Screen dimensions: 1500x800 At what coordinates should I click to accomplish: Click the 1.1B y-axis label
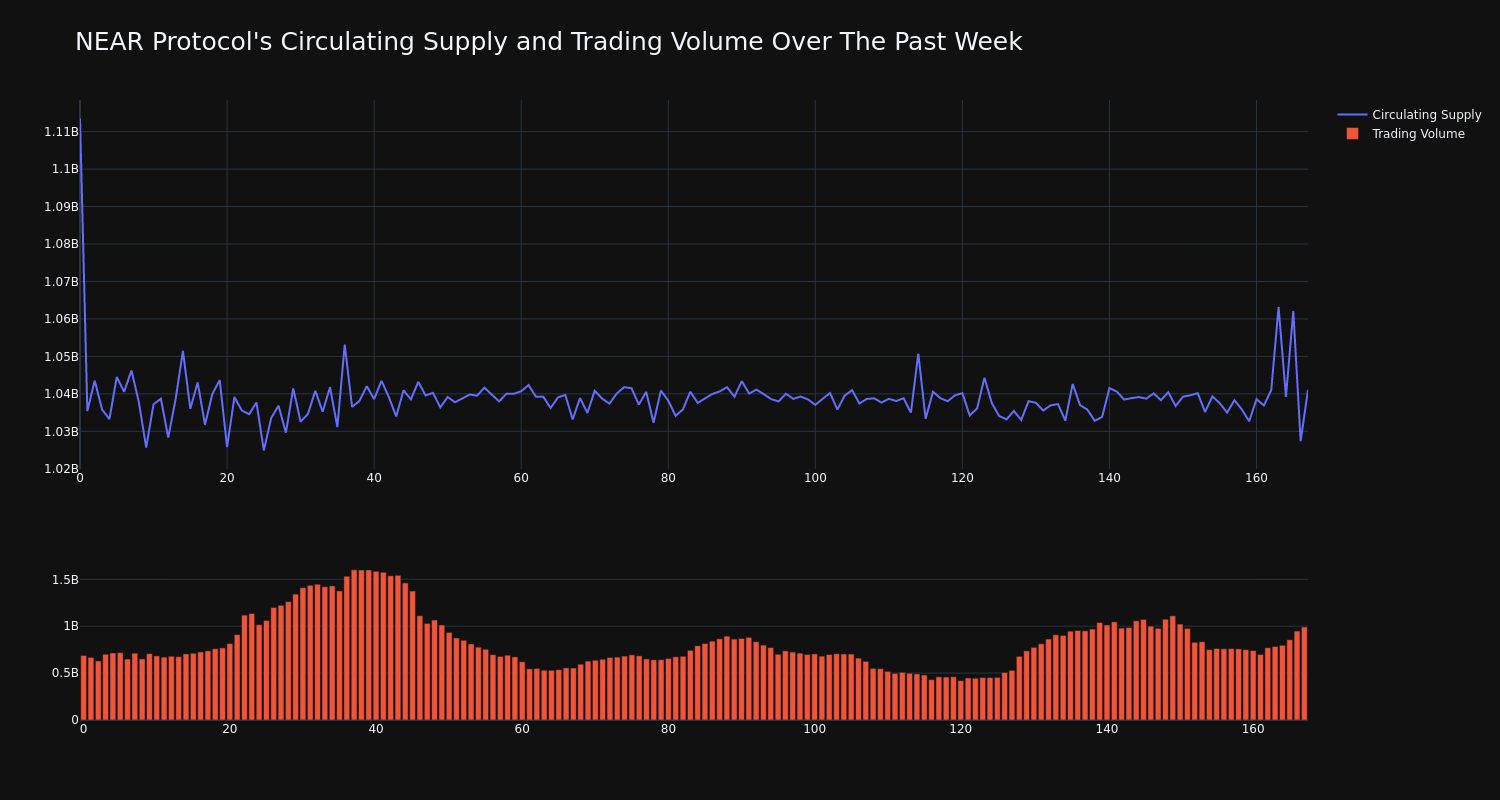pyautogui.click(x=65, y=169)
